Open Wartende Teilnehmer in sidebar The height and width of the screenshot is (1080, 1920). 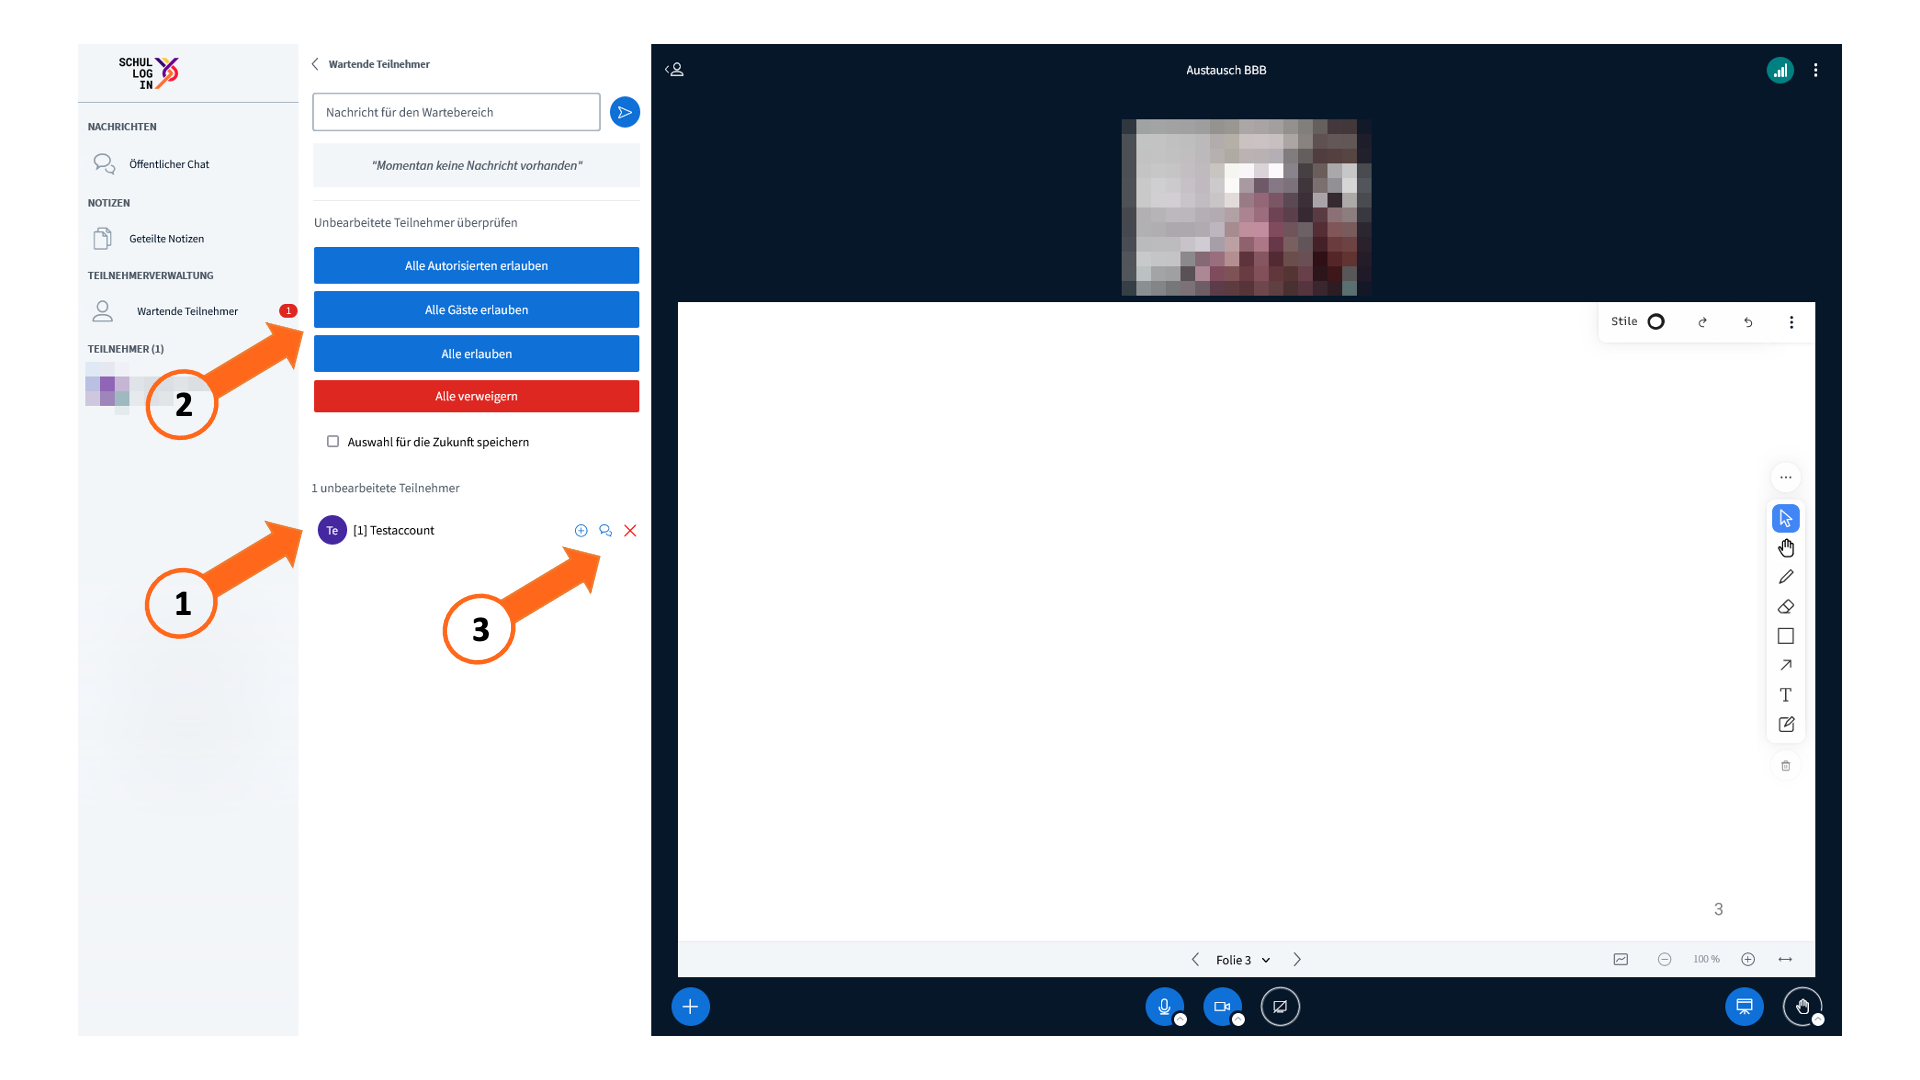(187, 311)
